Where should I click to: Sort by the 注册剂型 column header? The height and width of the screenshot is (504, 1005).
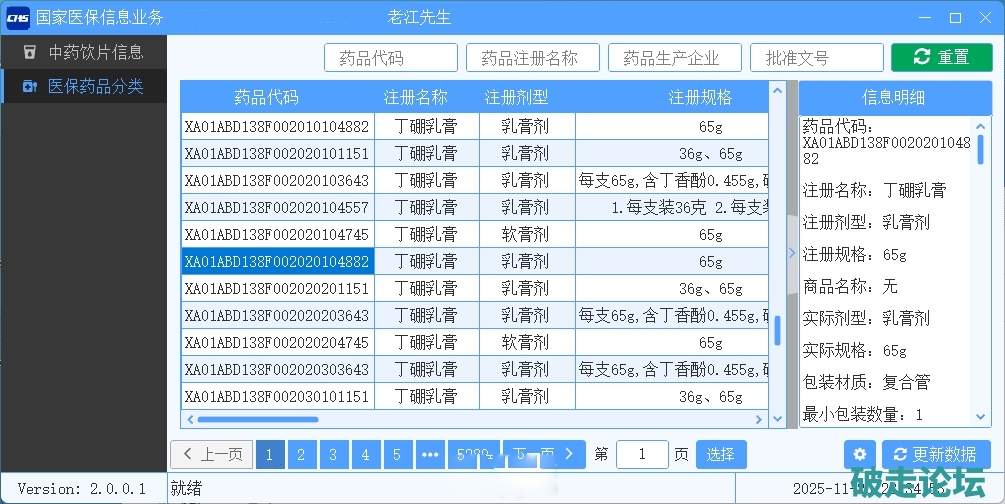(515, 98)
